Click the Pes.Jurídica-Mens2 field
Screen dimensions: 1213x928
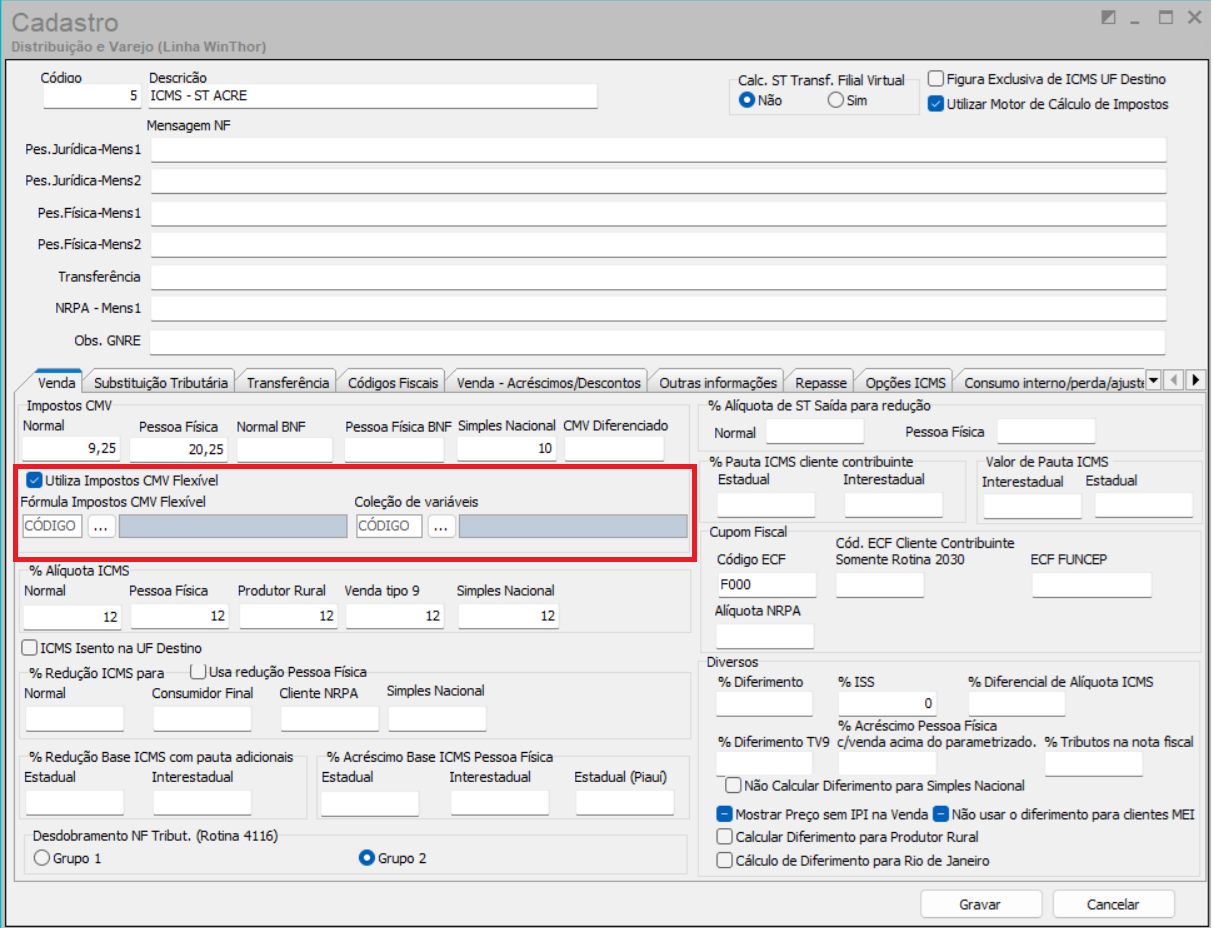pyautogui.click(x=658, y=181)
